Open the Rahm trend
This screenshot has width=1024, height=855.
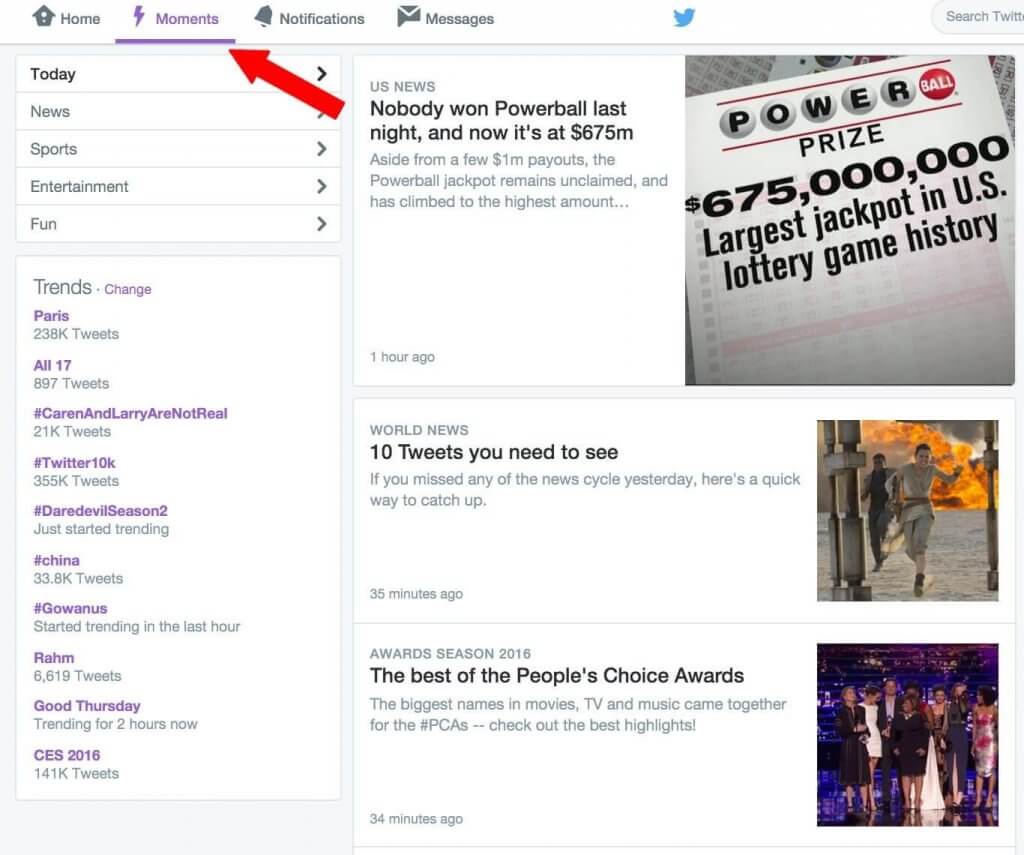pos(54,658)
